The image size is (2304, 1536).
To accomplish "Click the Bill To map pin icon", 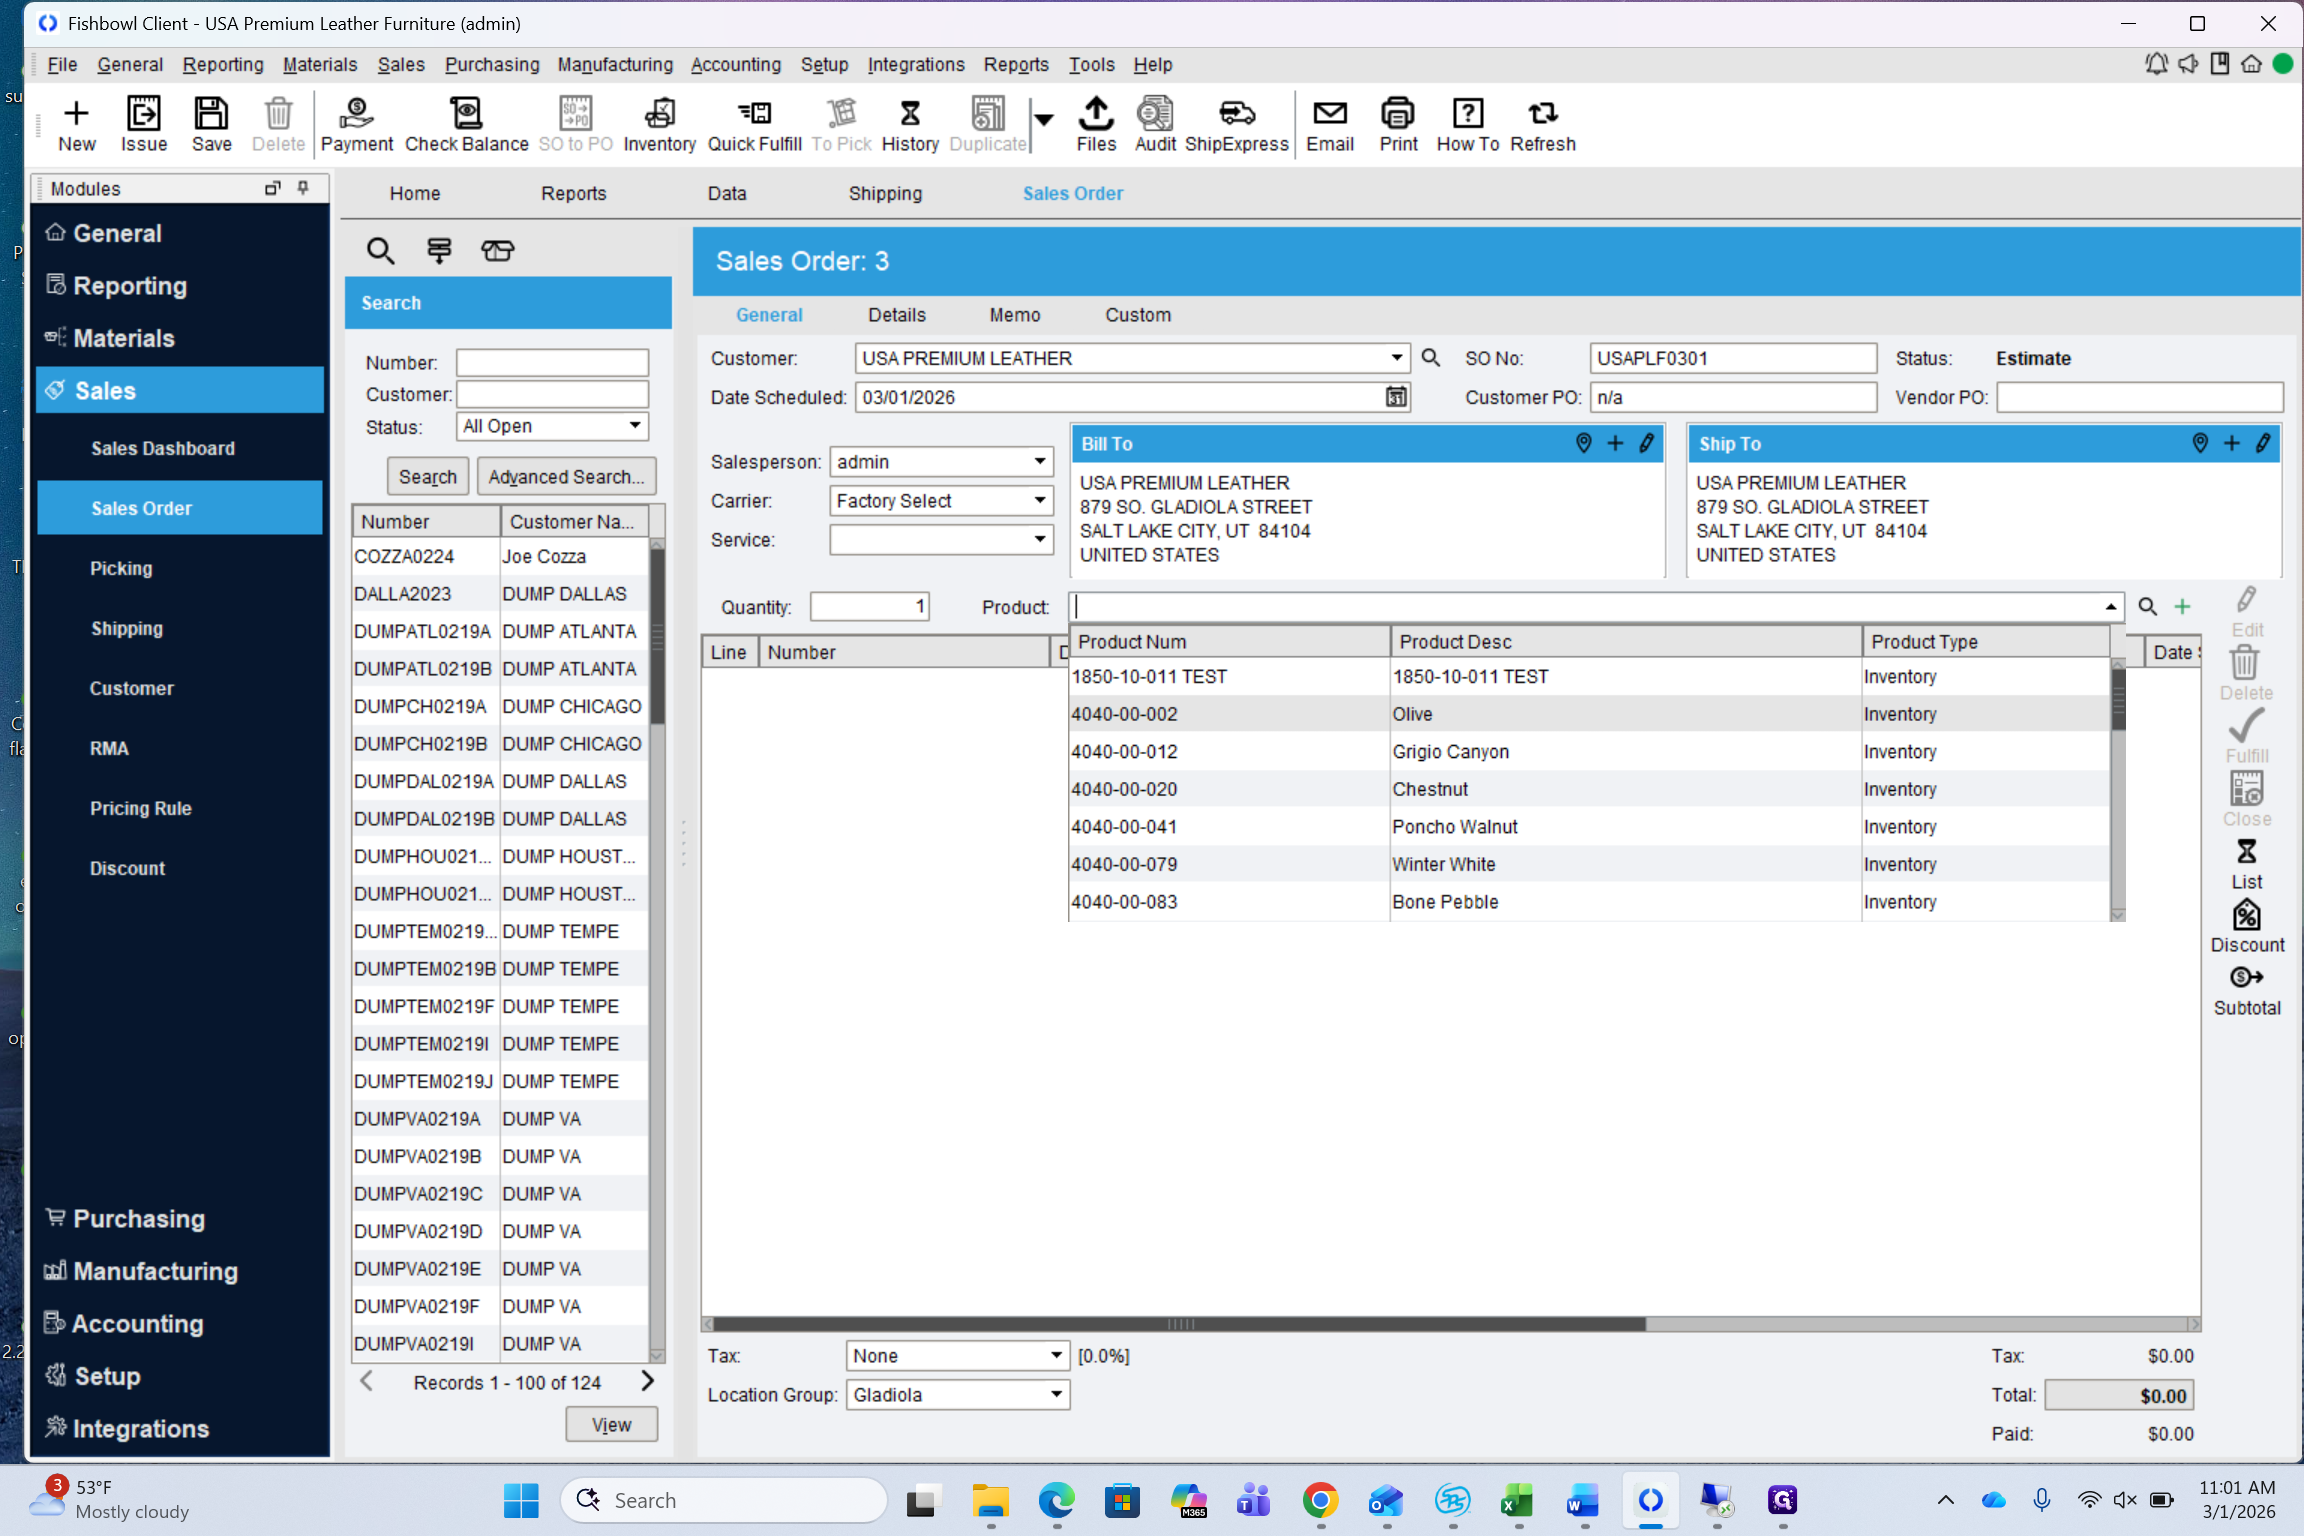I will point(1583,443).
